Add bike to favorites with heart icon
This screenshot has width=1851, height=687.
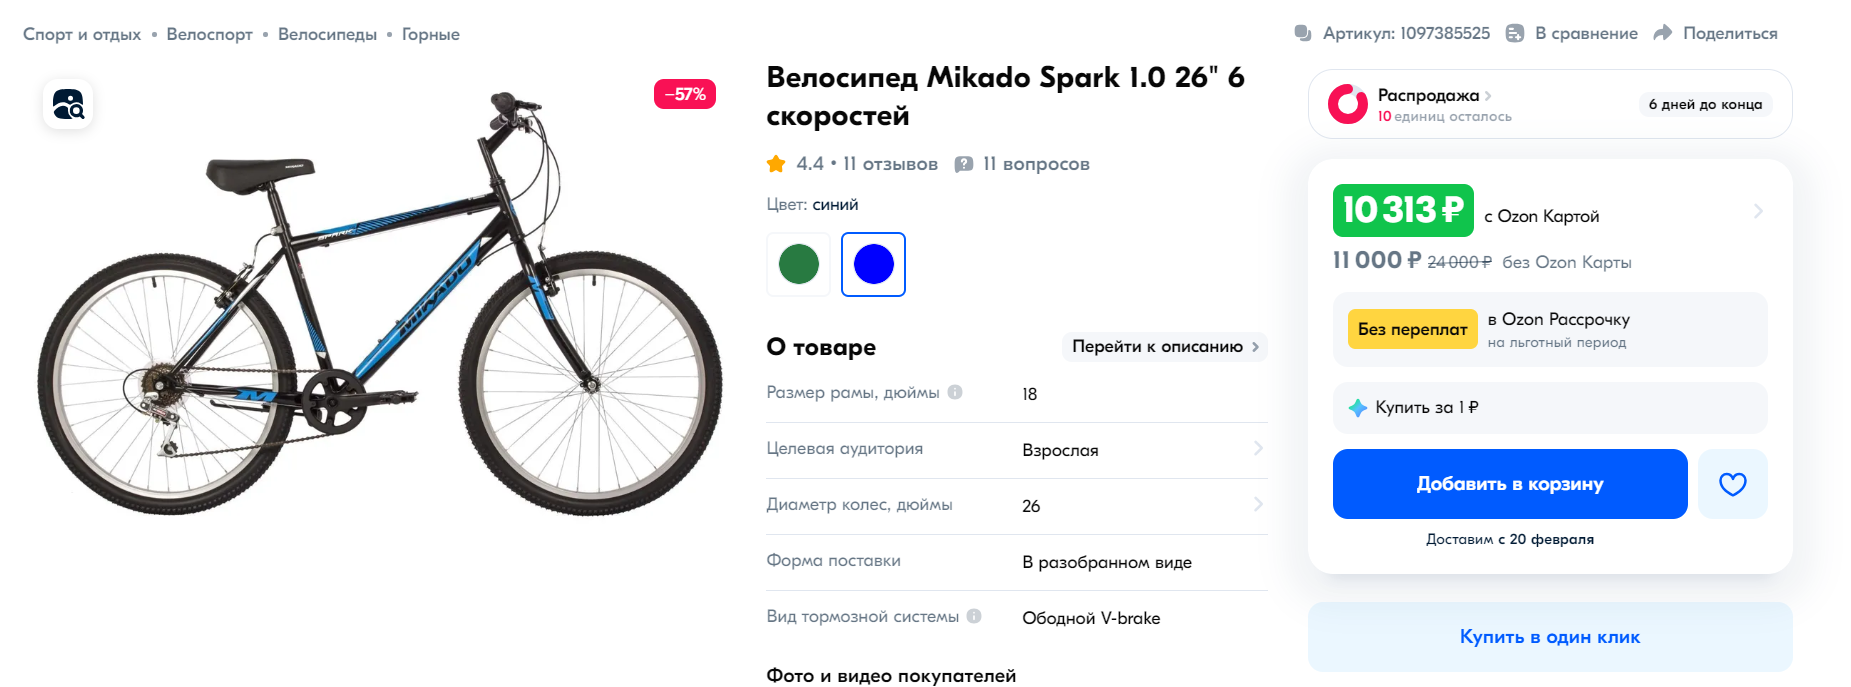pyautogui.click(x=1732, y=484)
